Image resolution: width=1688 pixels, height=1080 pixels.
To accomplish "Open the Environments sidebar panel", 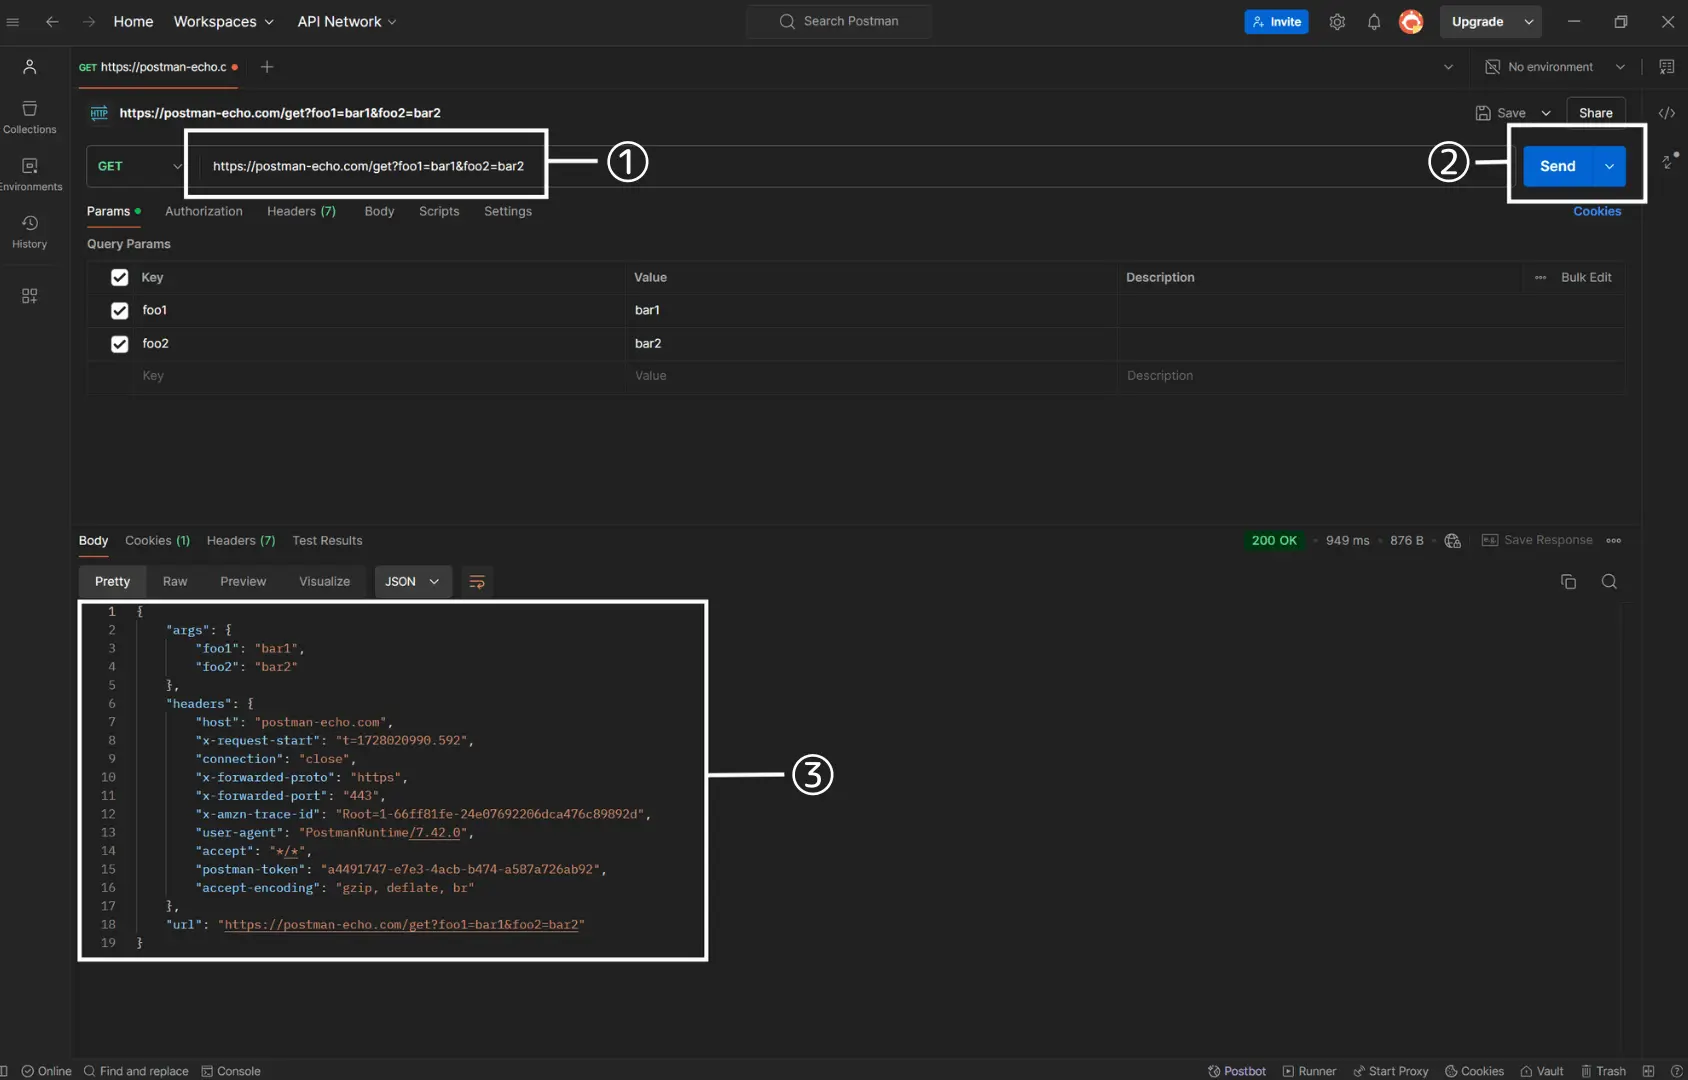I will (x=29, y=175).
